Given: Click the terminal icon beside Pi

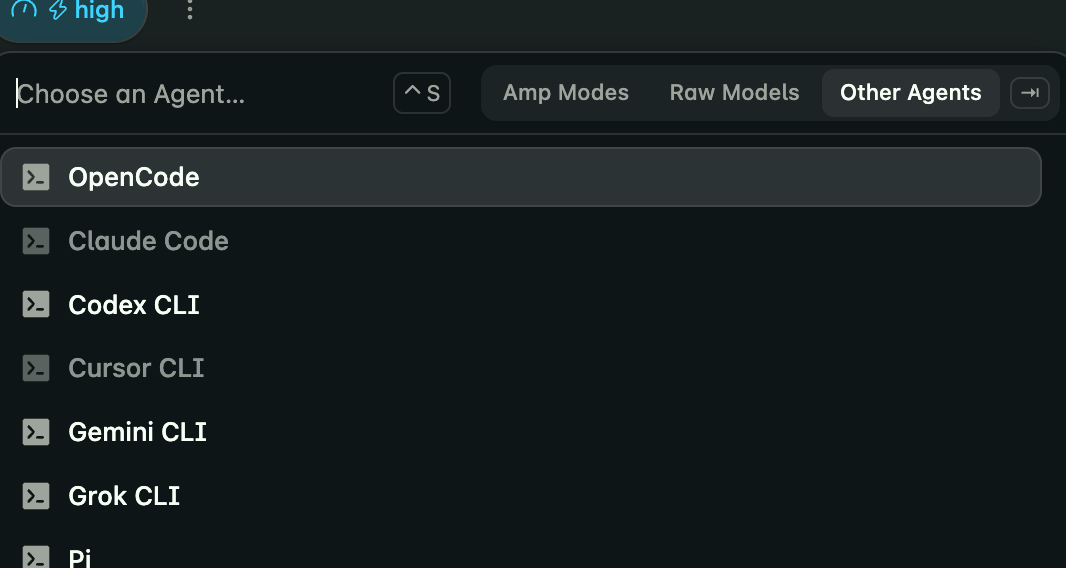Looking at the screenshot, I should click(36, 557).
